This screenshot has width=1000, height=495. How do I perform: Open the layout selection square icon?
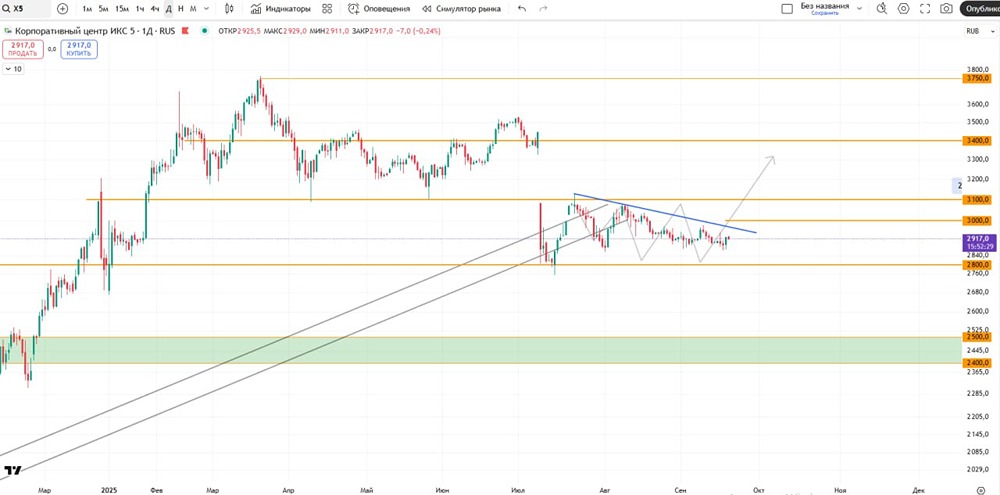pyautogui.click(x=788, y=9)
